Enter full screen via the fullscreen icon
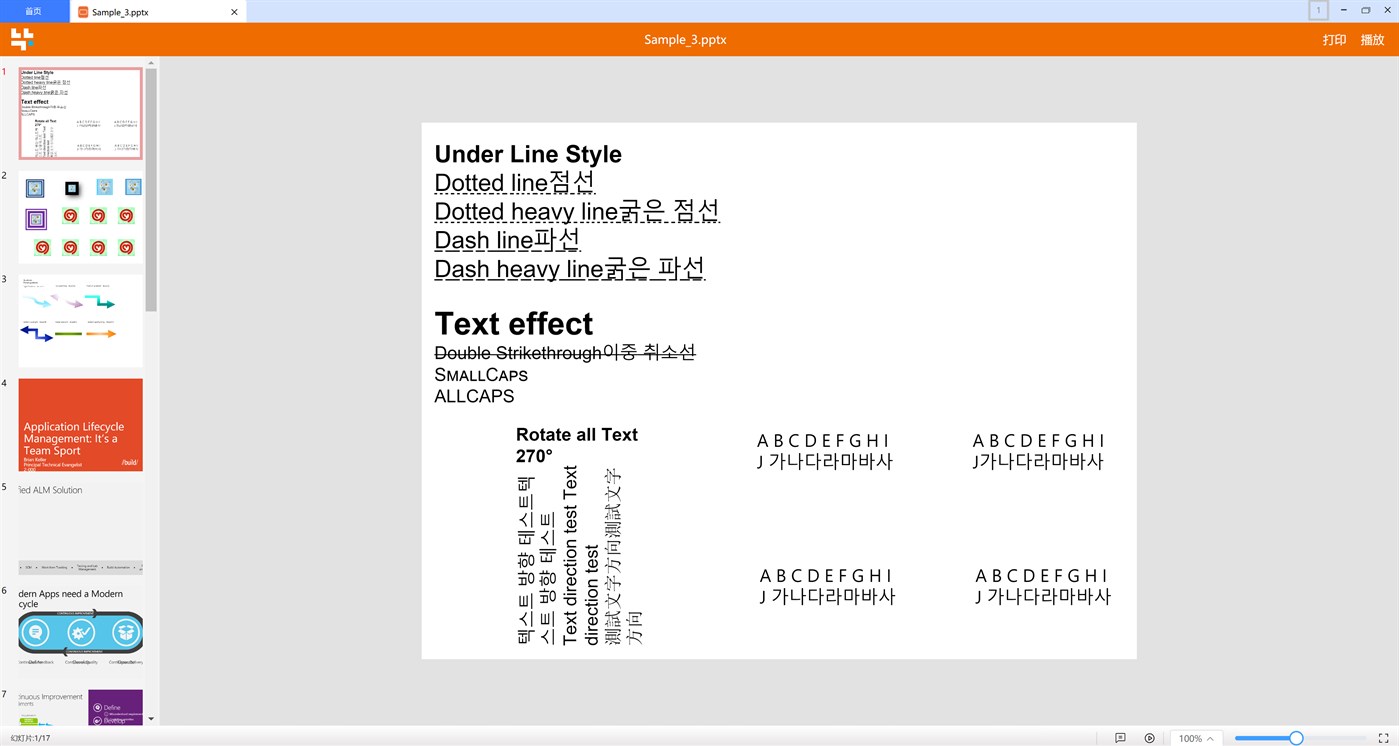 [1385, 738]
